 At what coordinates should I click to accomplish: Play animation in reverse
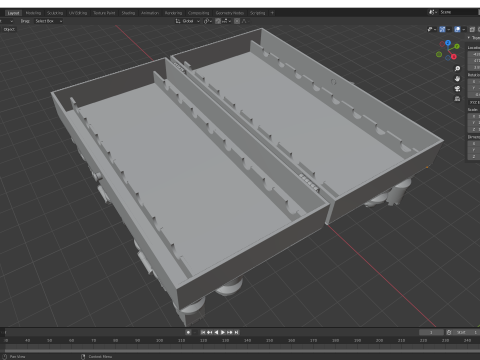pyautogui.click(x=216, y=332)
